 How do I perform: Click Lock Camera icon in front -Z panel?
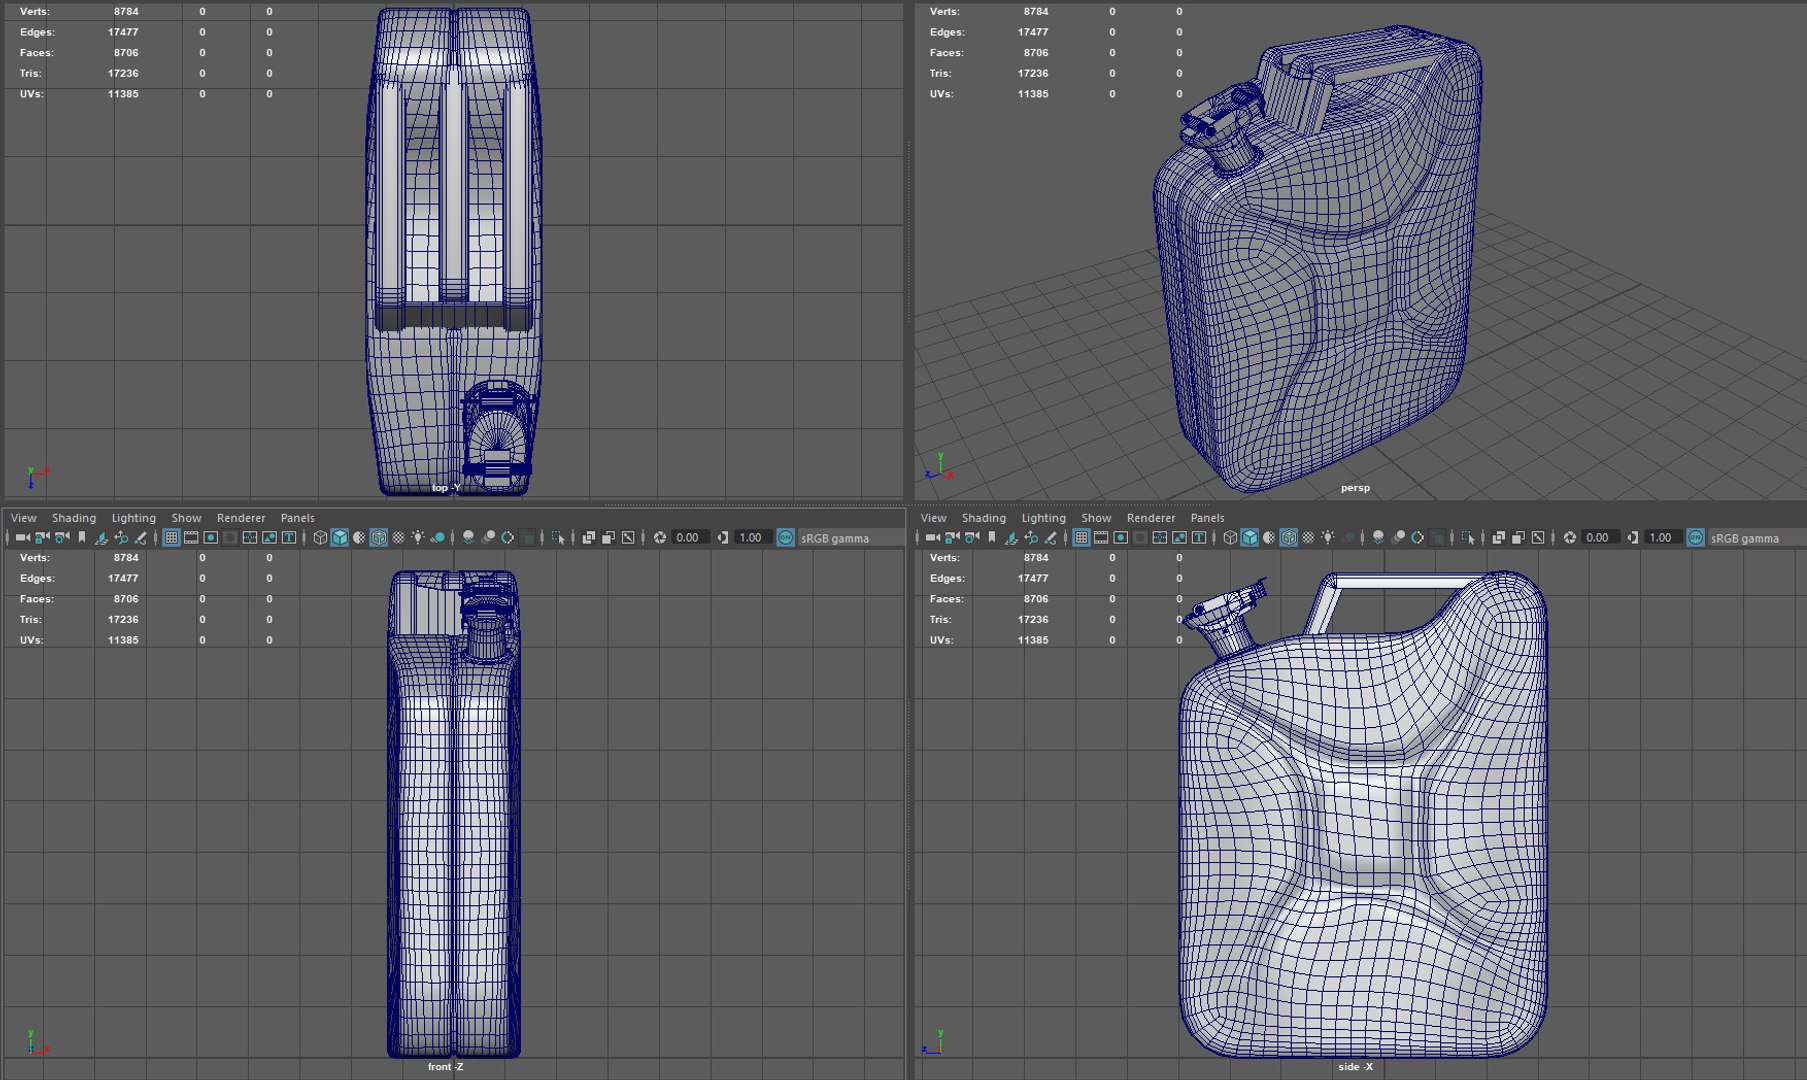click(x=42, y=537)
